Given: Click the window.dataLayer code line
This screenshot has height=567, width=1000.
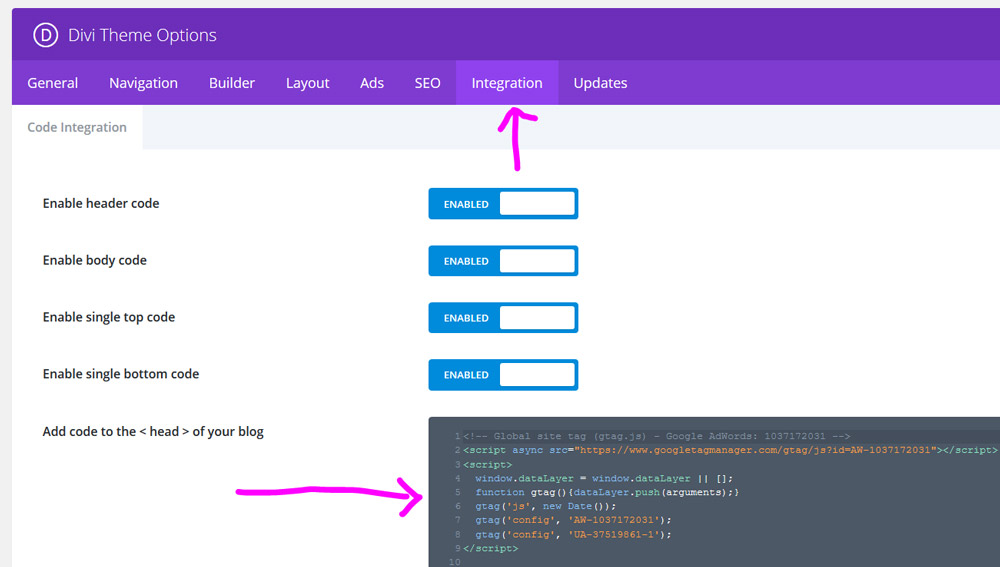Looking at the screenshot, I should click(x=603, y=478).
